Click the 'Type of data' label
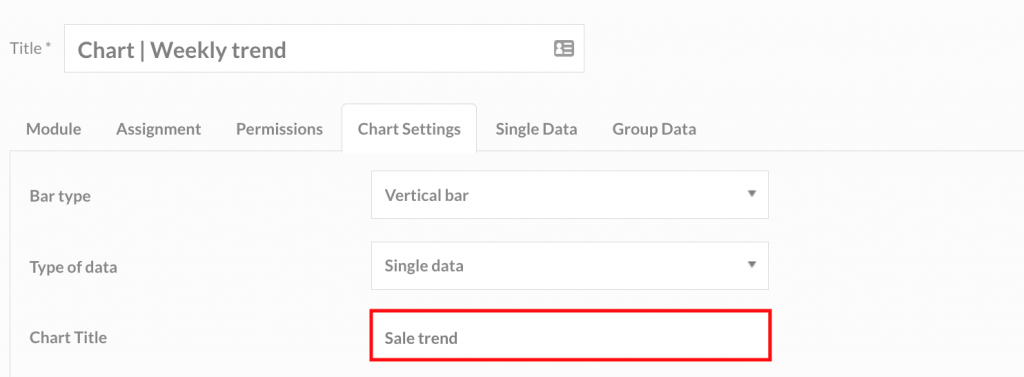 click(x=73, y=267)
